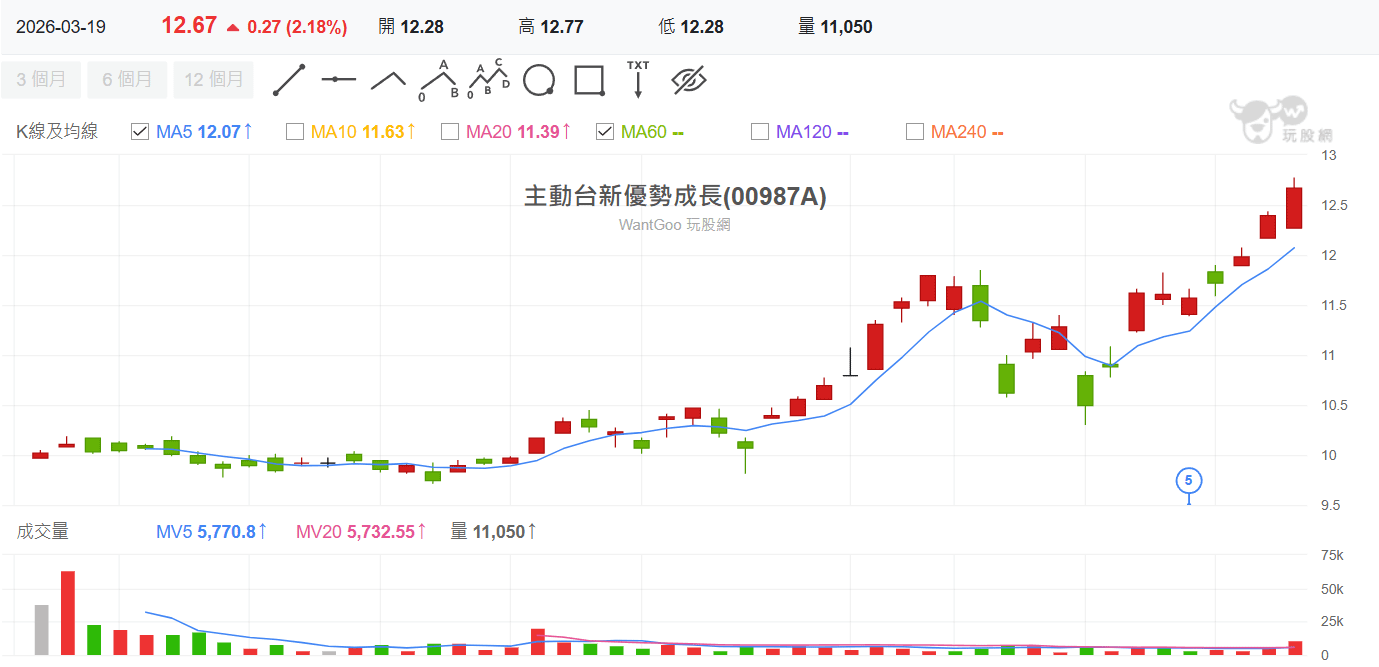This screenshot has width=1379, height=667.
Task: Select the 6個月 period button
Action: pyautogui.click(x=127, y=78)
